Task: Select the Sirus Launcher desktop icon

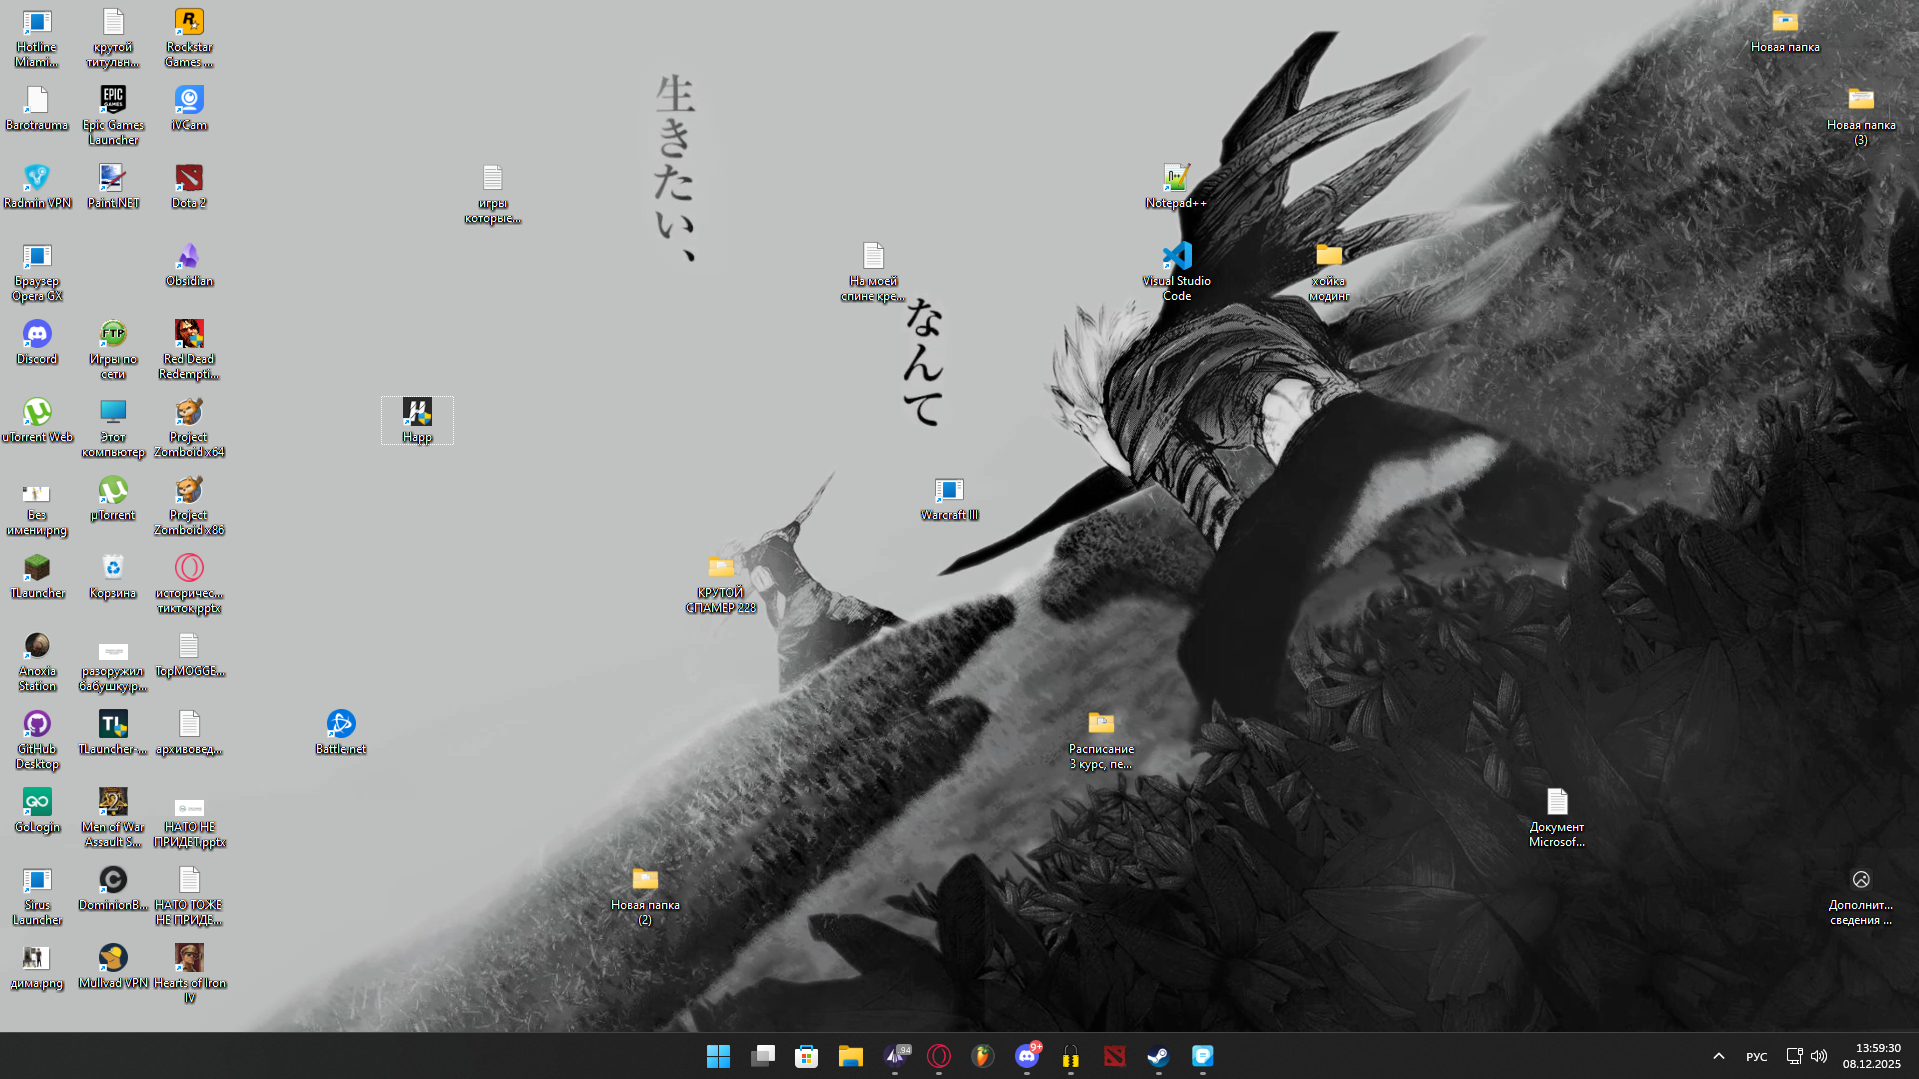Action: pyautogui.click(x=37, y=897)
